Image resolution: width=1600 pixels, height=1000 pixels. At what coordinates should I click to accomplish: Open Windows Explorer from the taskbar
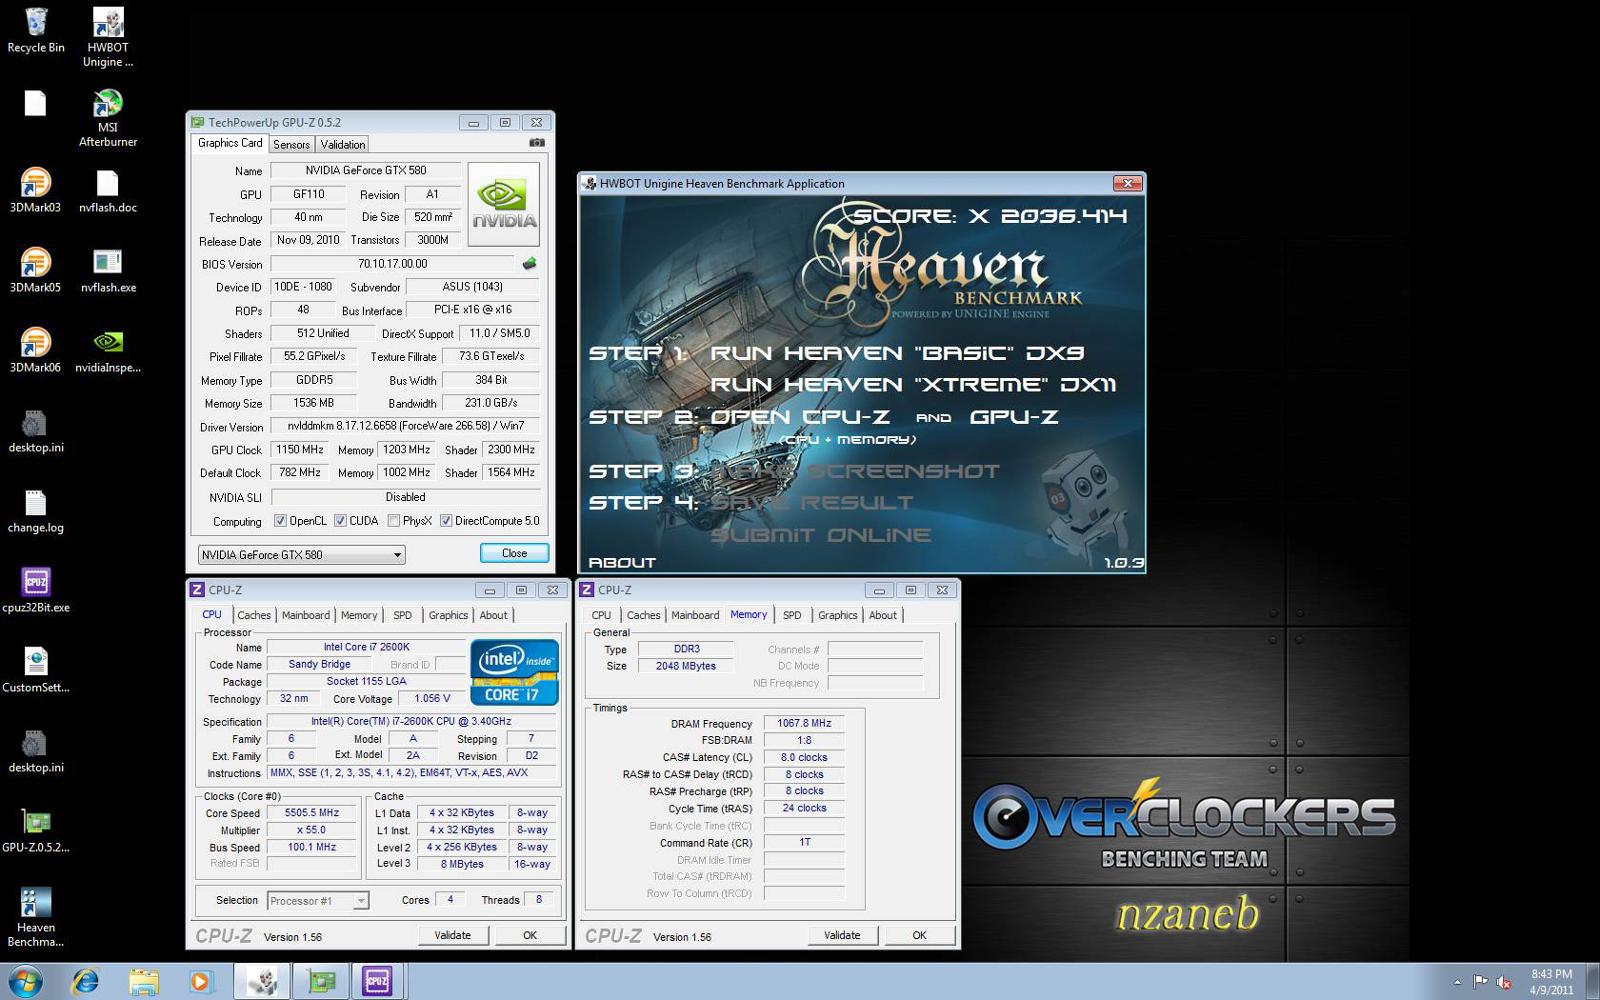[144, 981]
